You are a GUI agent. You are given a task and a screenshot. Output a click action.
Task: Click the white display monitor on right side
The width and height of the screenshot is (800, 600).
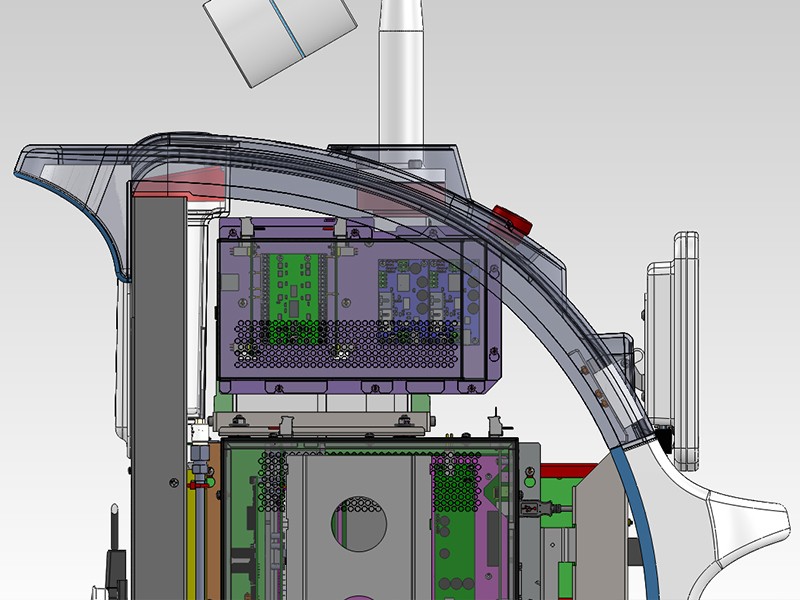pyautogui.click(x=672, y=351)
